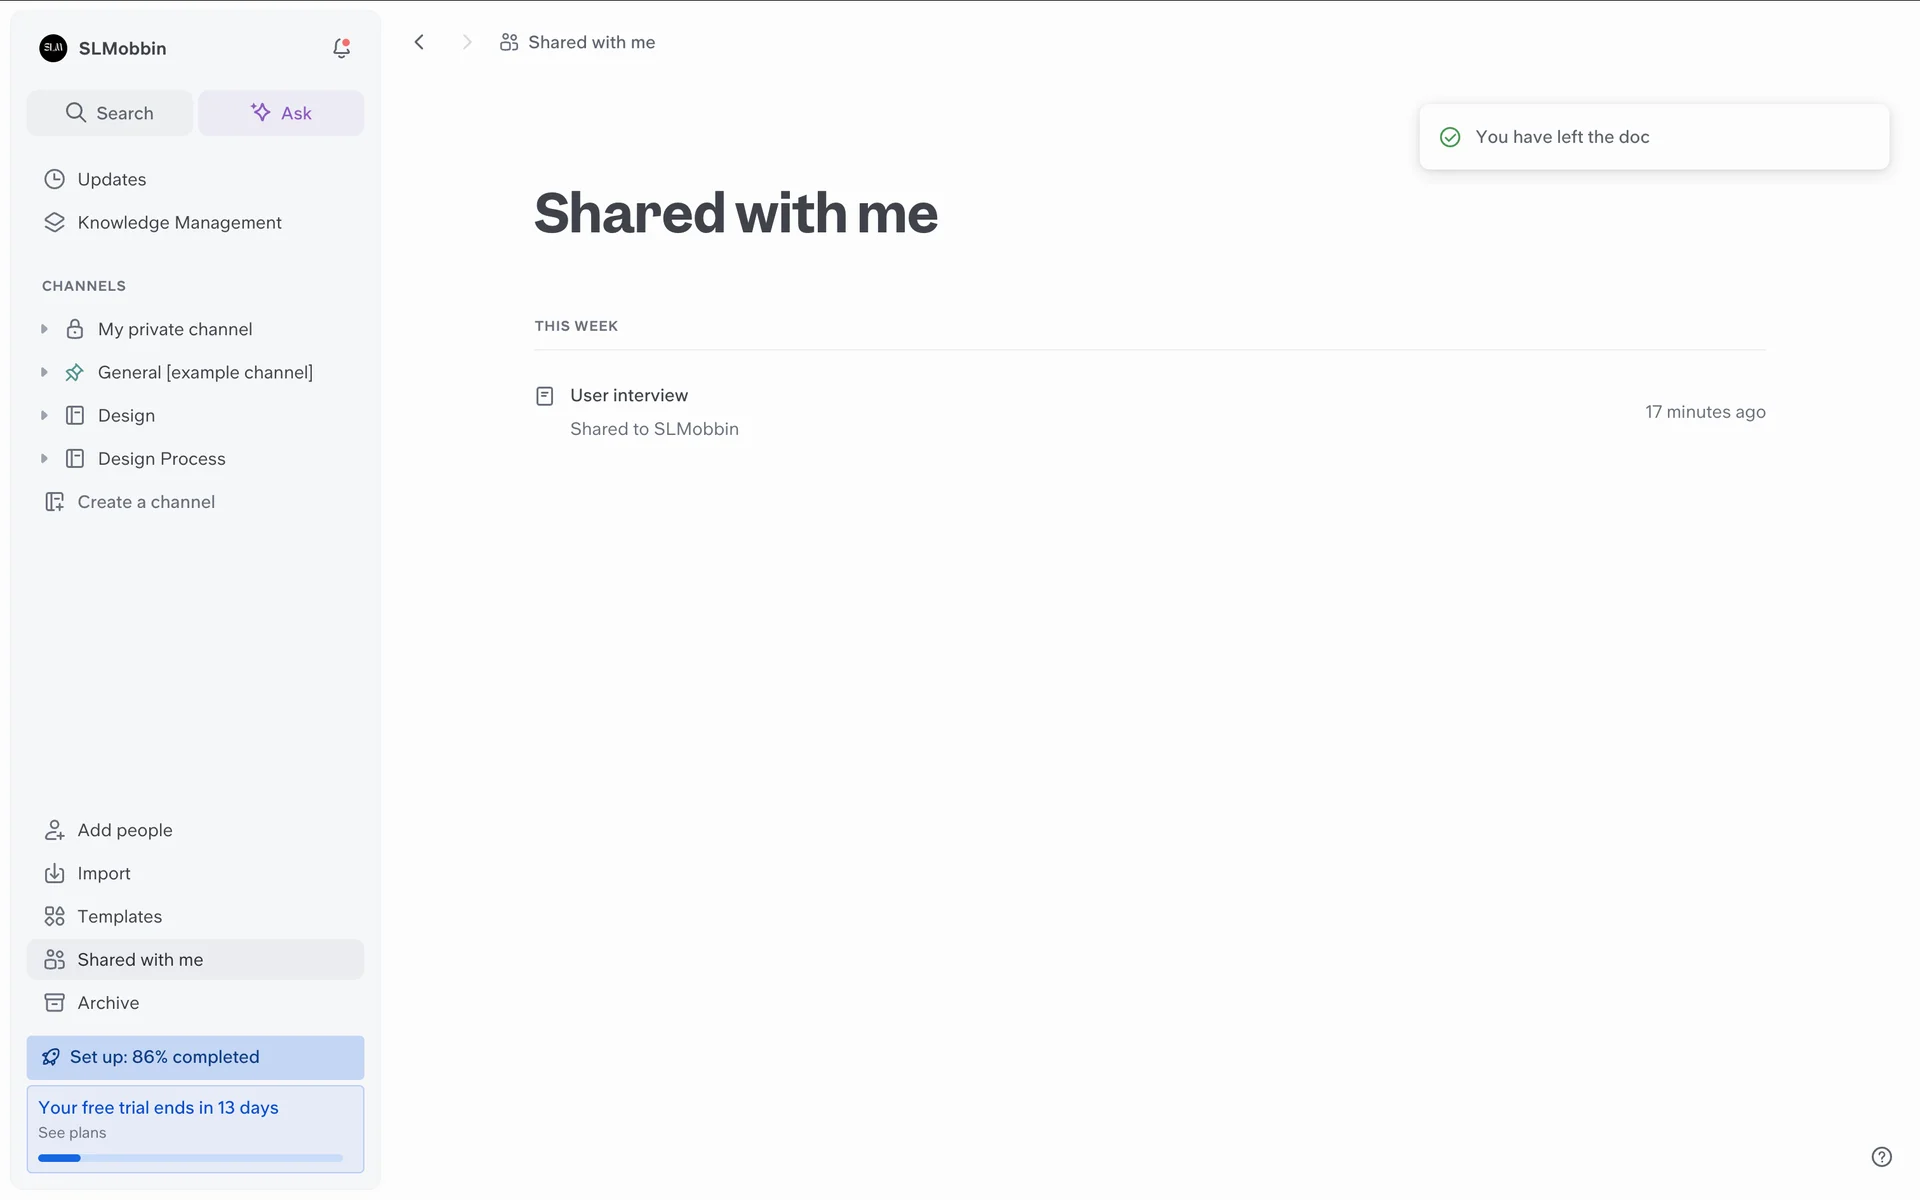The image size is (1920, 1200).
Task: Open Knowledge Management in sidebar
Action: pyautogui.click(x=179, y=222)
